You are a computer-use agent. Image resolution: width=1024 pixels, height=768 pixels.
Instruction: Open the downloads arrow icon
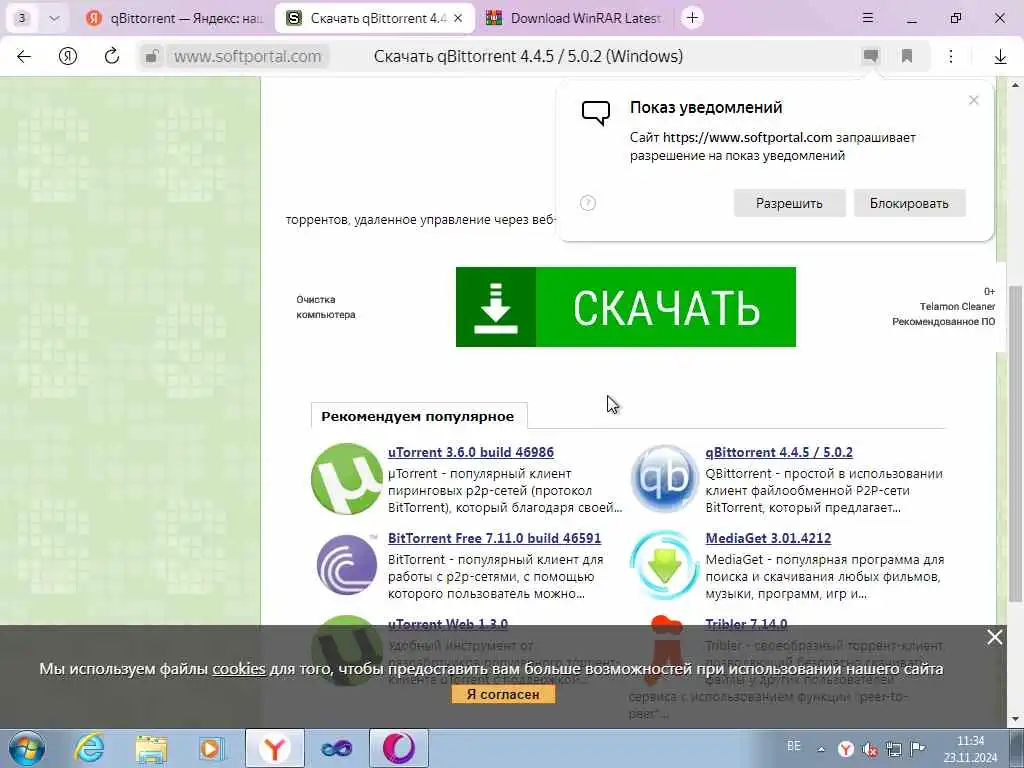pos(1000,57)
